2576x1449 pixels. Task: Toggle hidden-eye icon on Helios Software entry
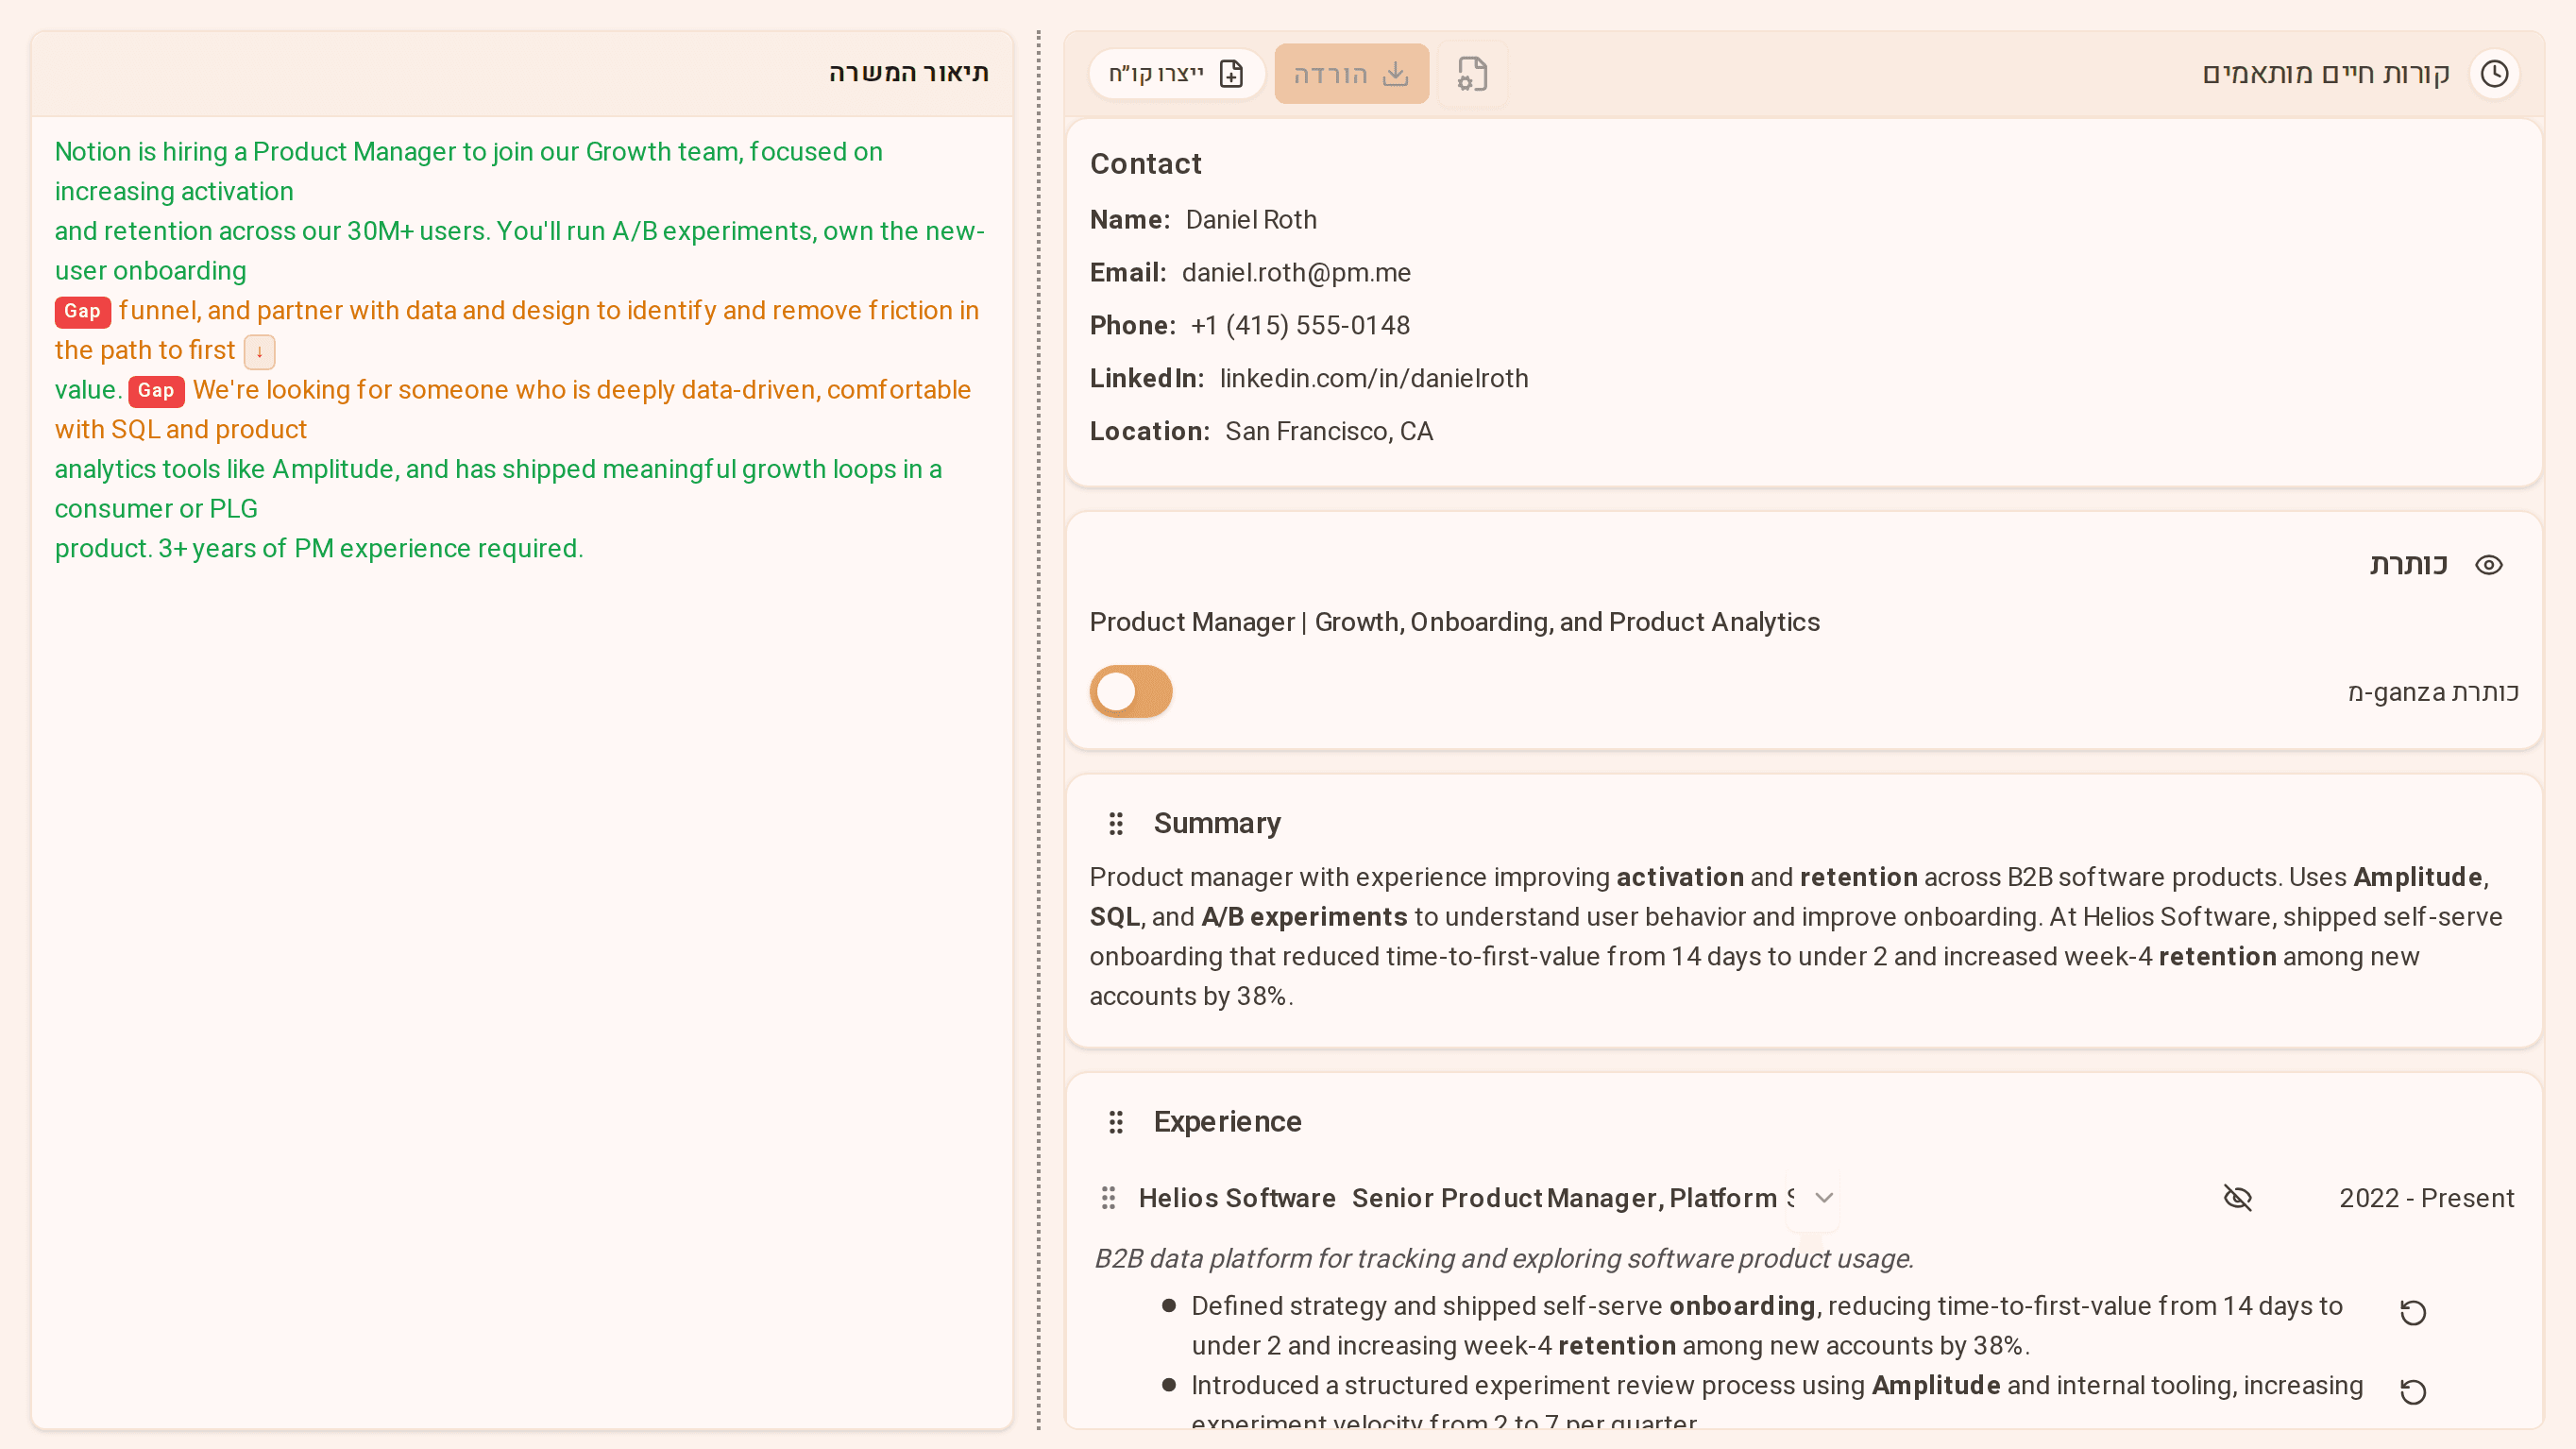2238,1198
